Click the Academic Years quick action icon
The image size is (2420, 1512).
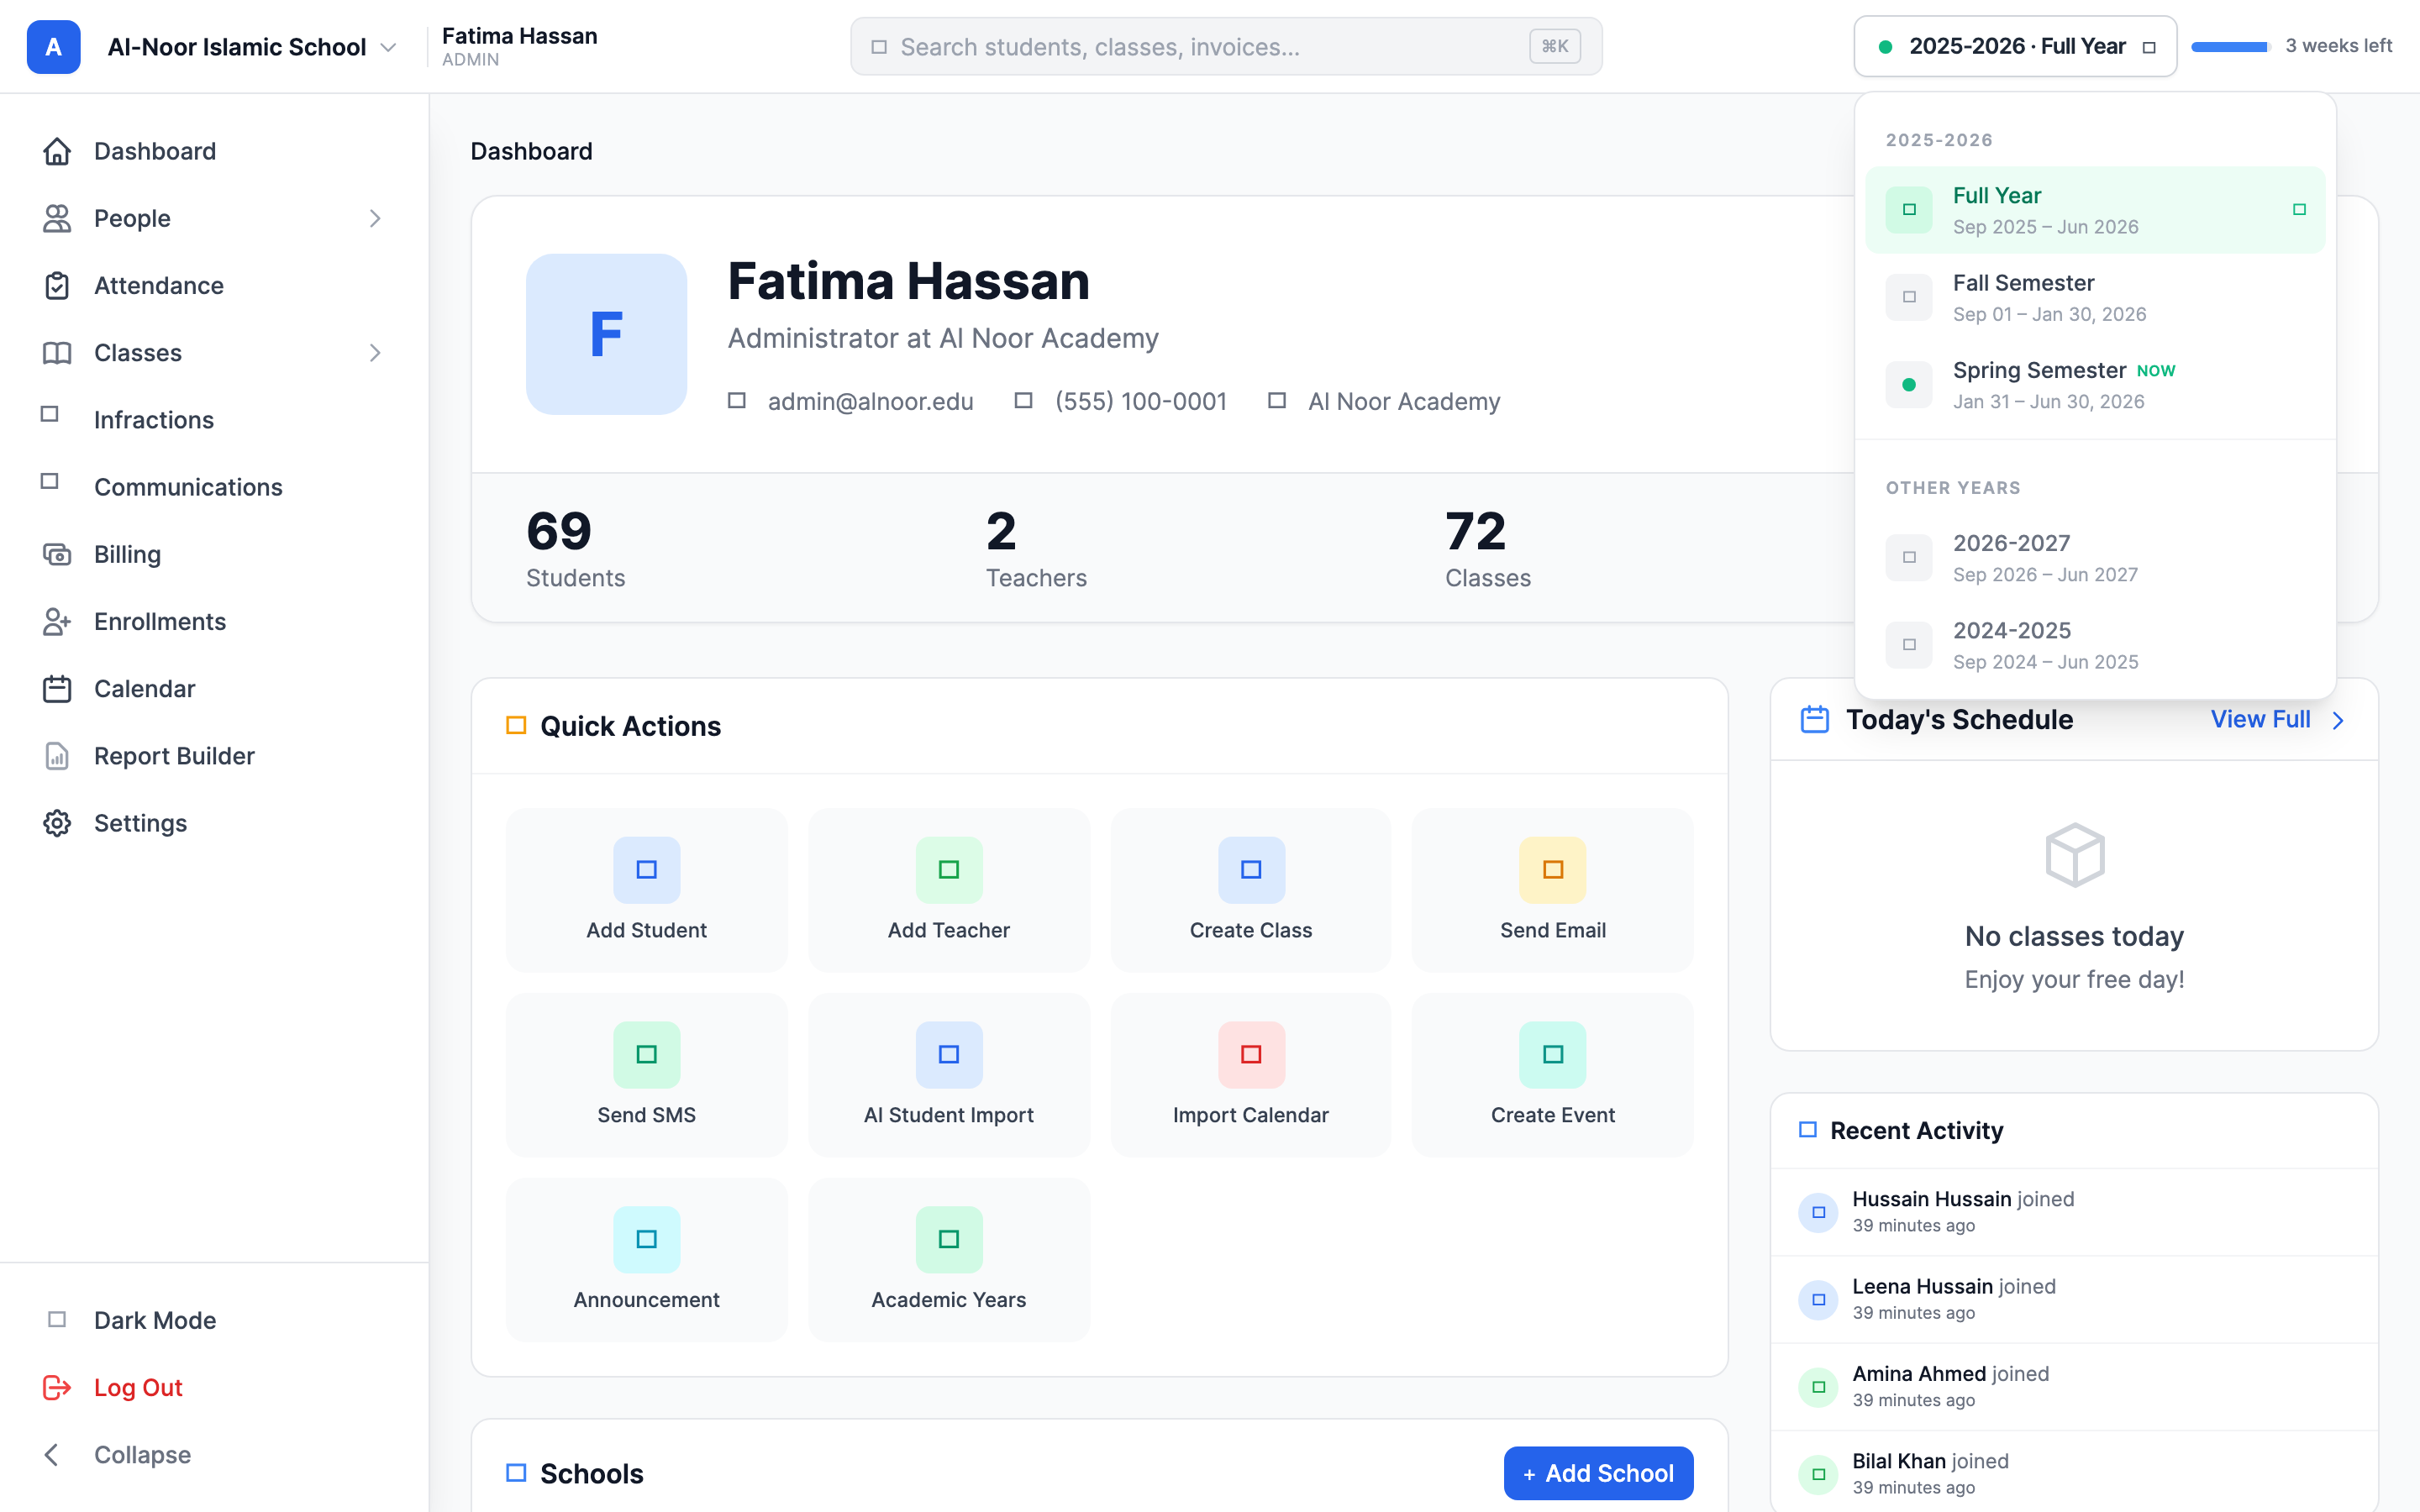(949, 1239)
